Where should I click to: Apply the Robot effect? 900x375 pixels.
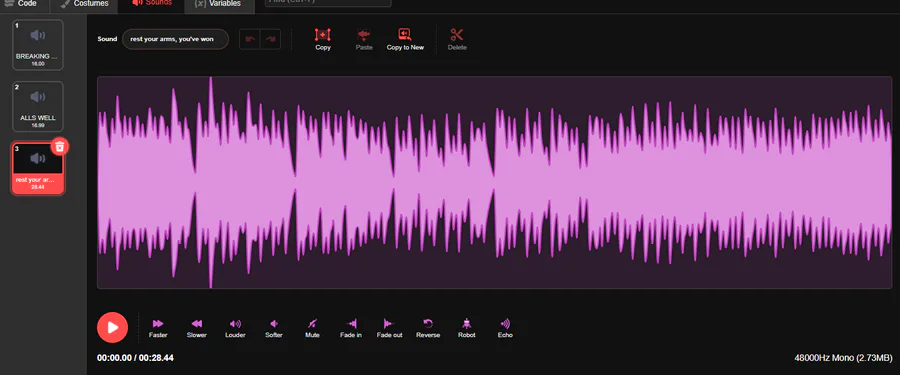467,324
